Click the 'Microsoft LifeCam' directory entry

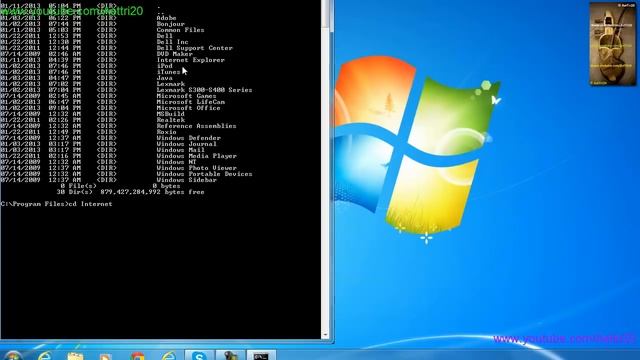[x=191, y=102]
